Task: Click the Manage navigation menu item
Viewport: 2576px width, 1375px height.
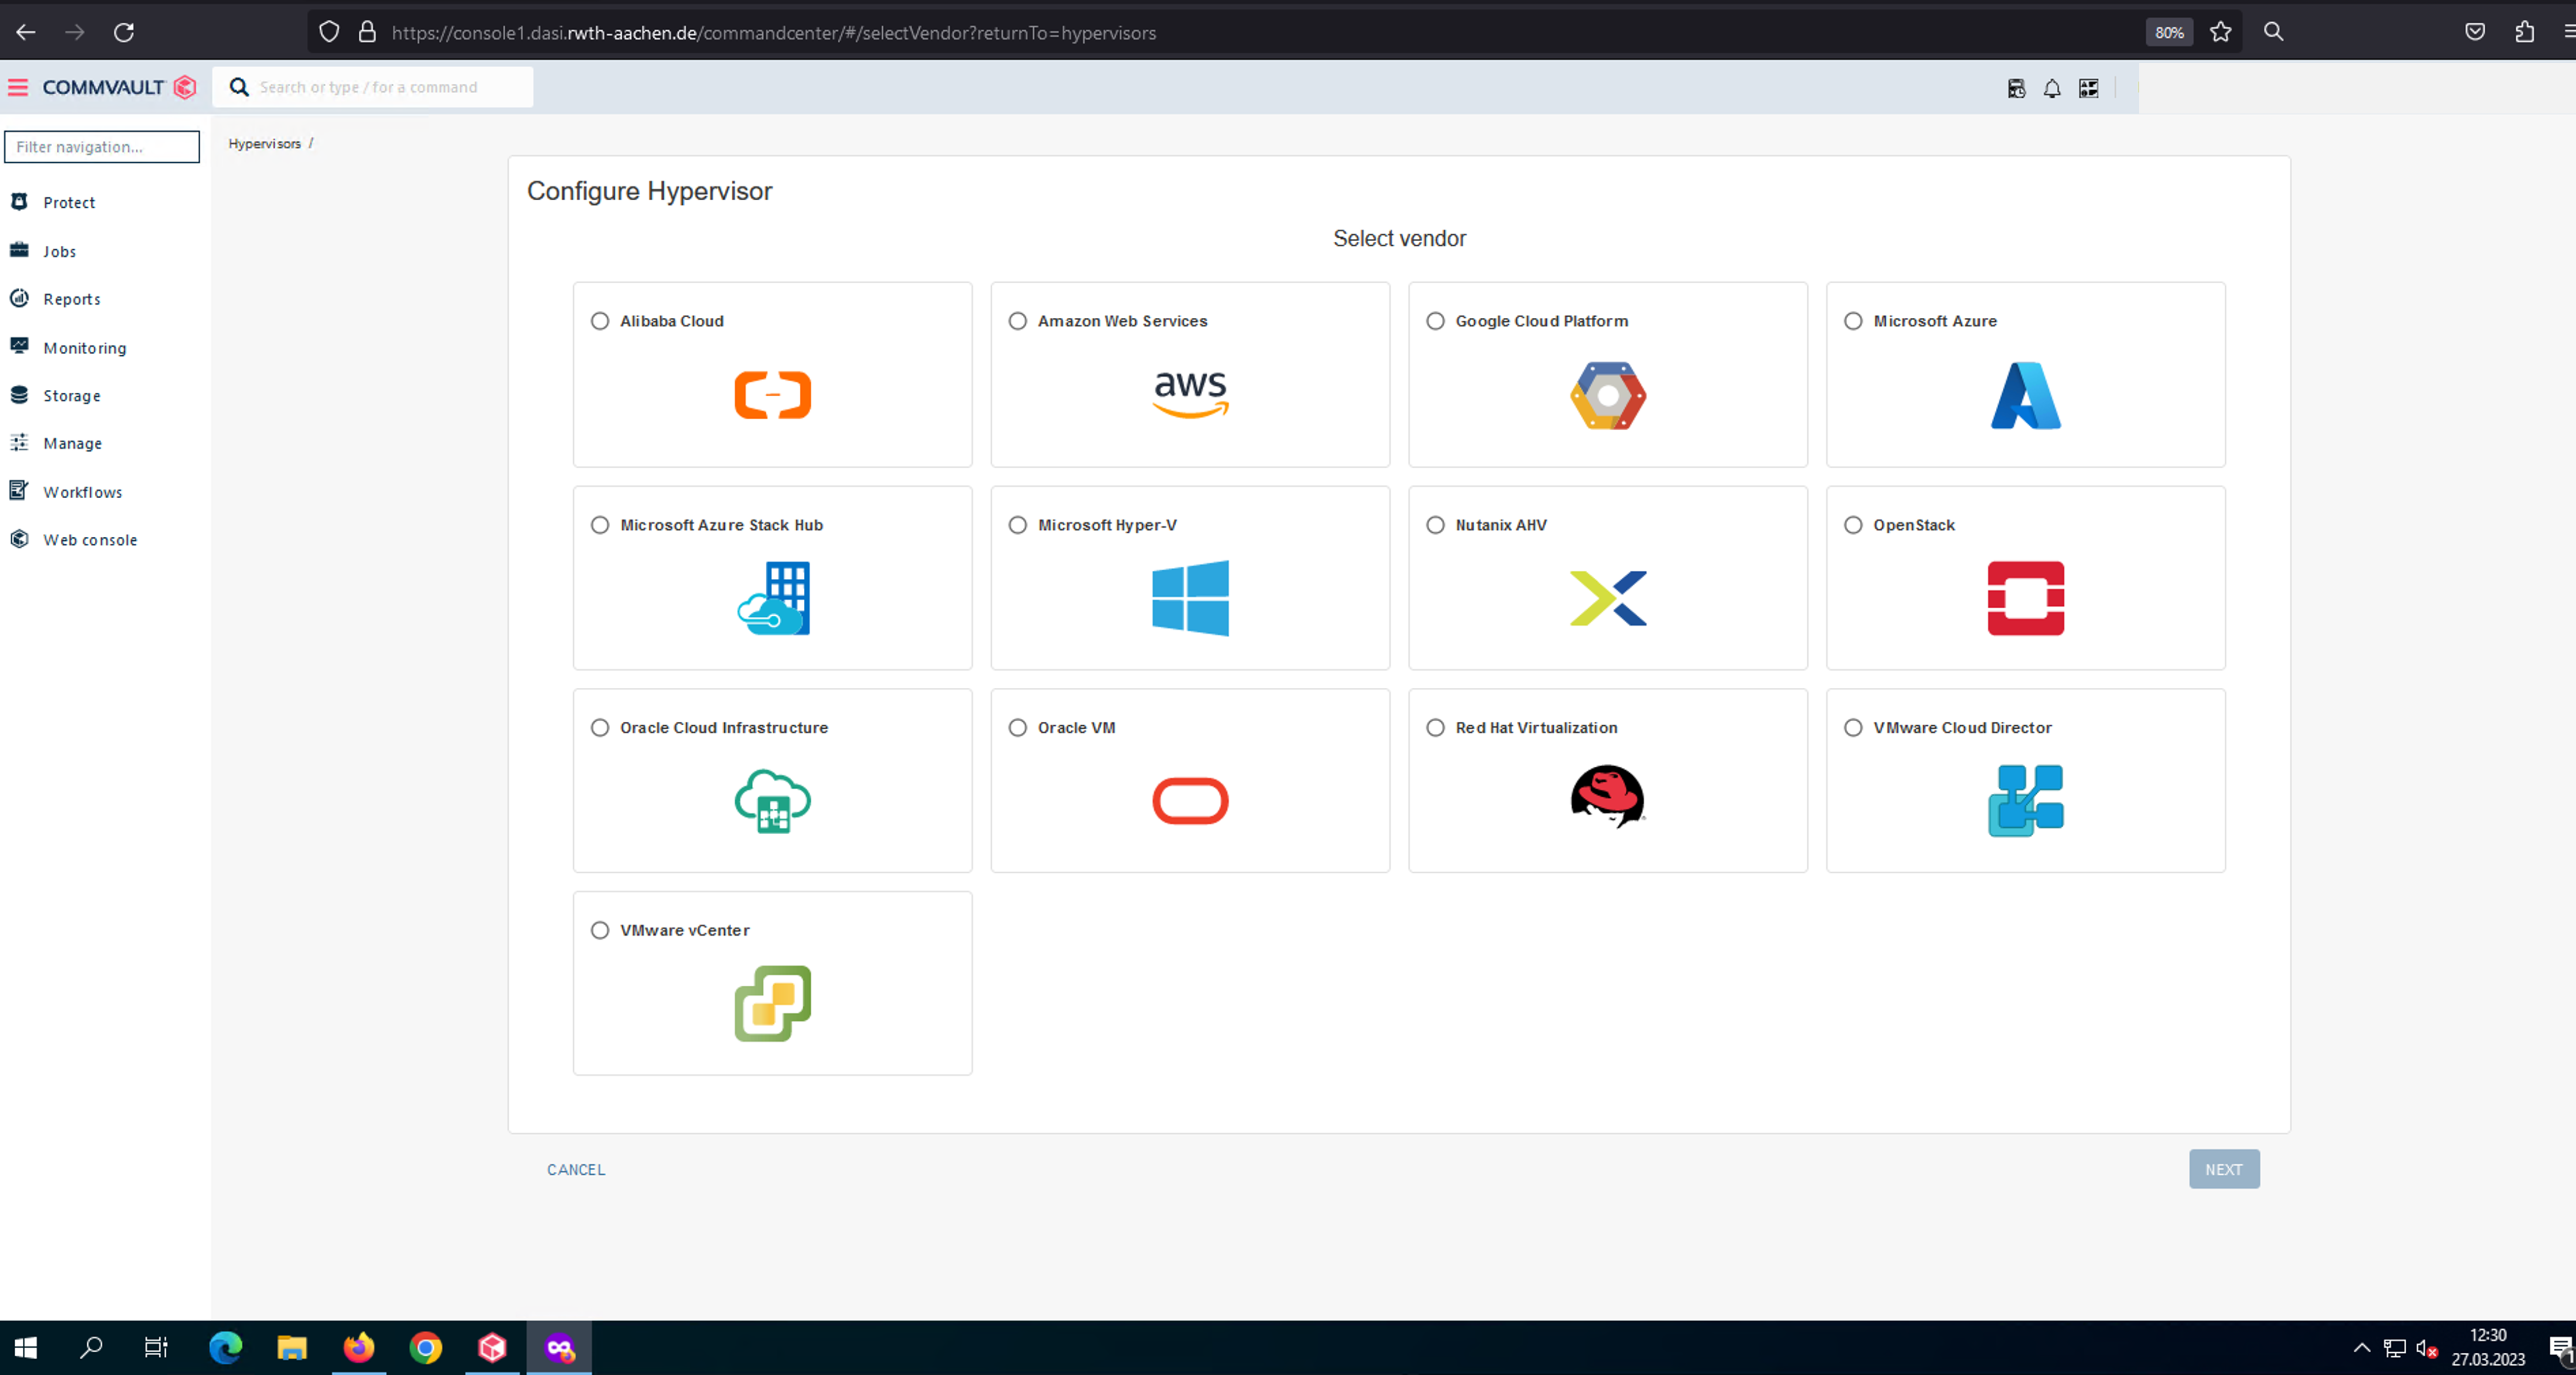Action: pos(71,443)
